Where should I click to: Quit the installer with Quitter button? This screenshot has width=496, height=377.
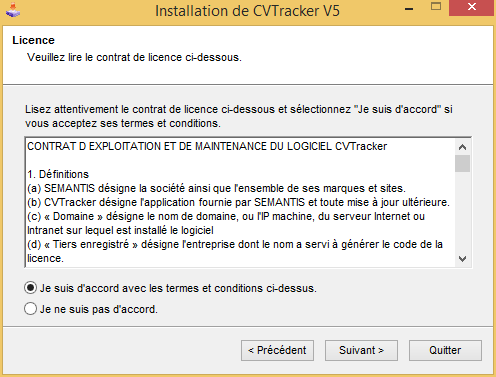point(445,350)
